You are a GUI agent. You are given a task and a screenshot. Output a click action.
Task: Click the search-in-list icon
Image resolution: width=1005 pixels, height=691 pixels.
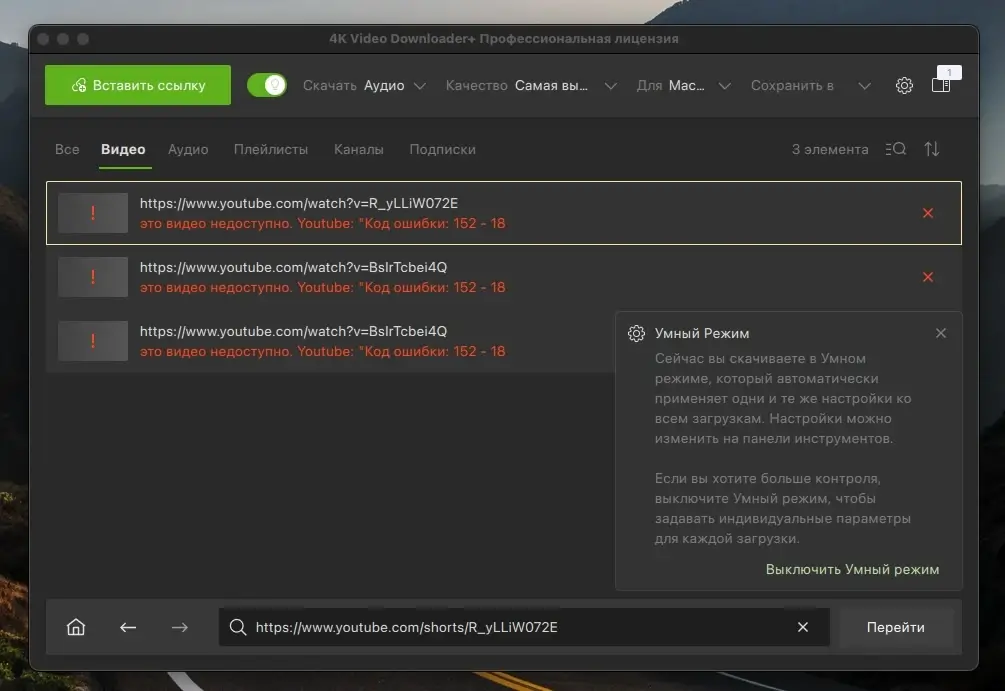click(x=895, y=149)
